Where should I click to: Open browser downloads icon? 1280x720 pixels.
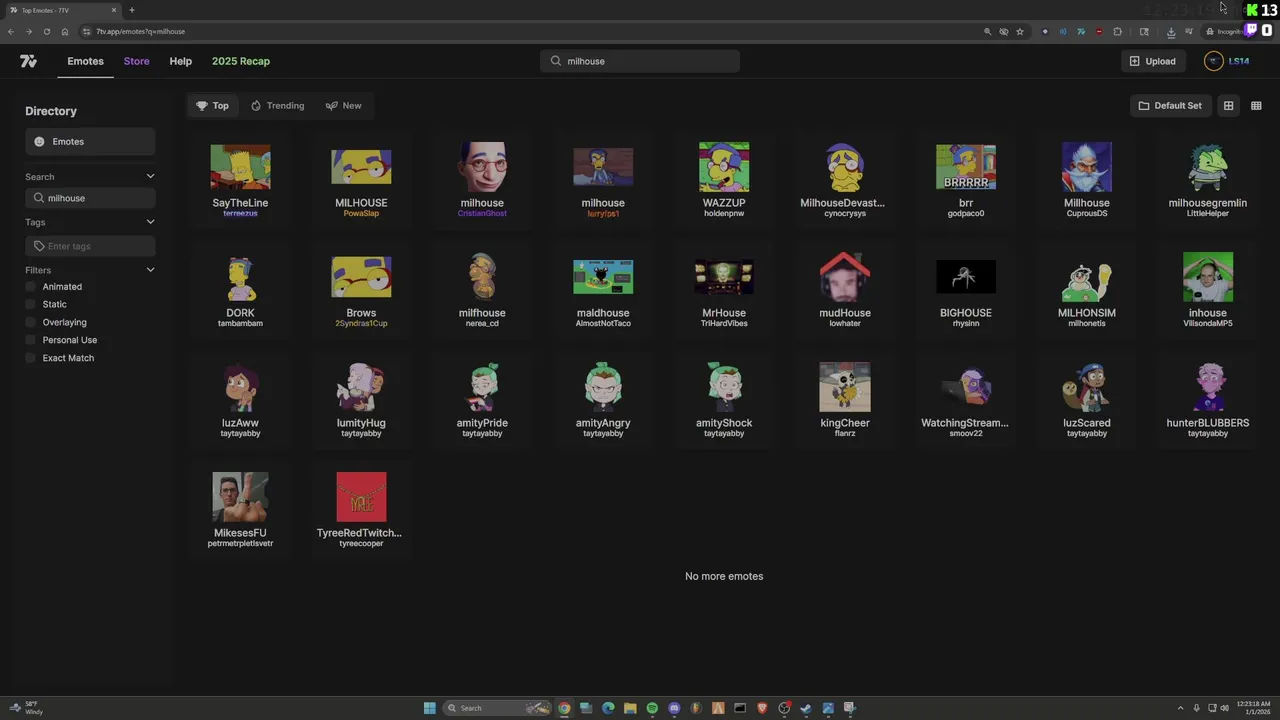tap(1171, 31)
